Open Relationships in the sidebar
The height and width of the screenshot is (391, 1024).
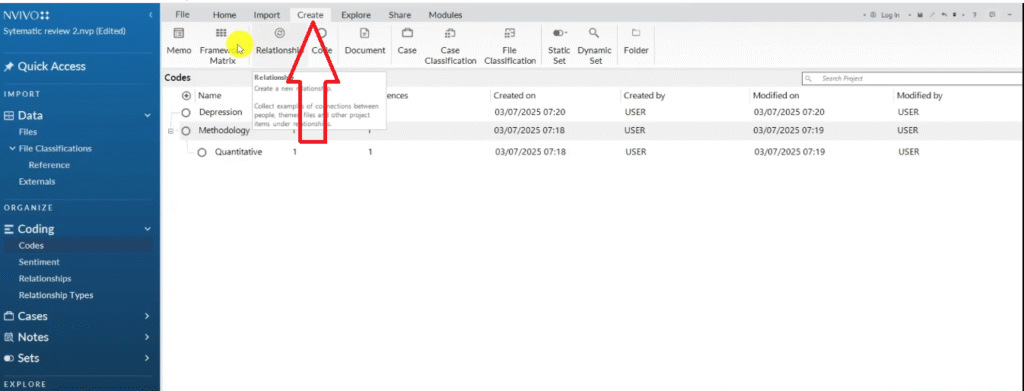[45, 279]
